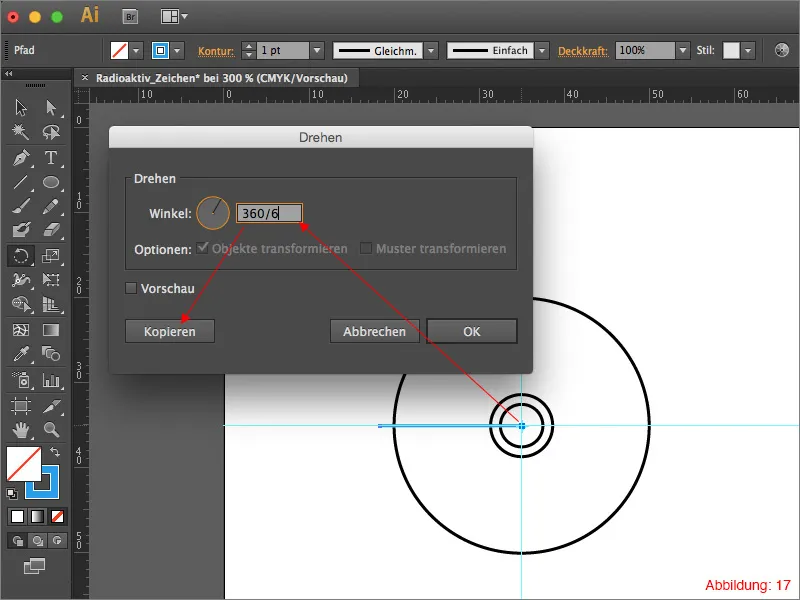Select the Eyedropper tool

tap(21, 354)
